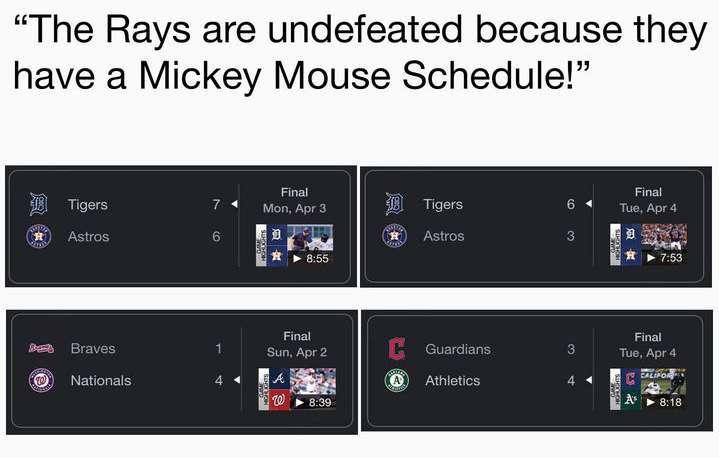The width and height of the screenshot is (719, 458).
Task: Click Astros logo in the 6-3 game card
Action: coord(394,236)
